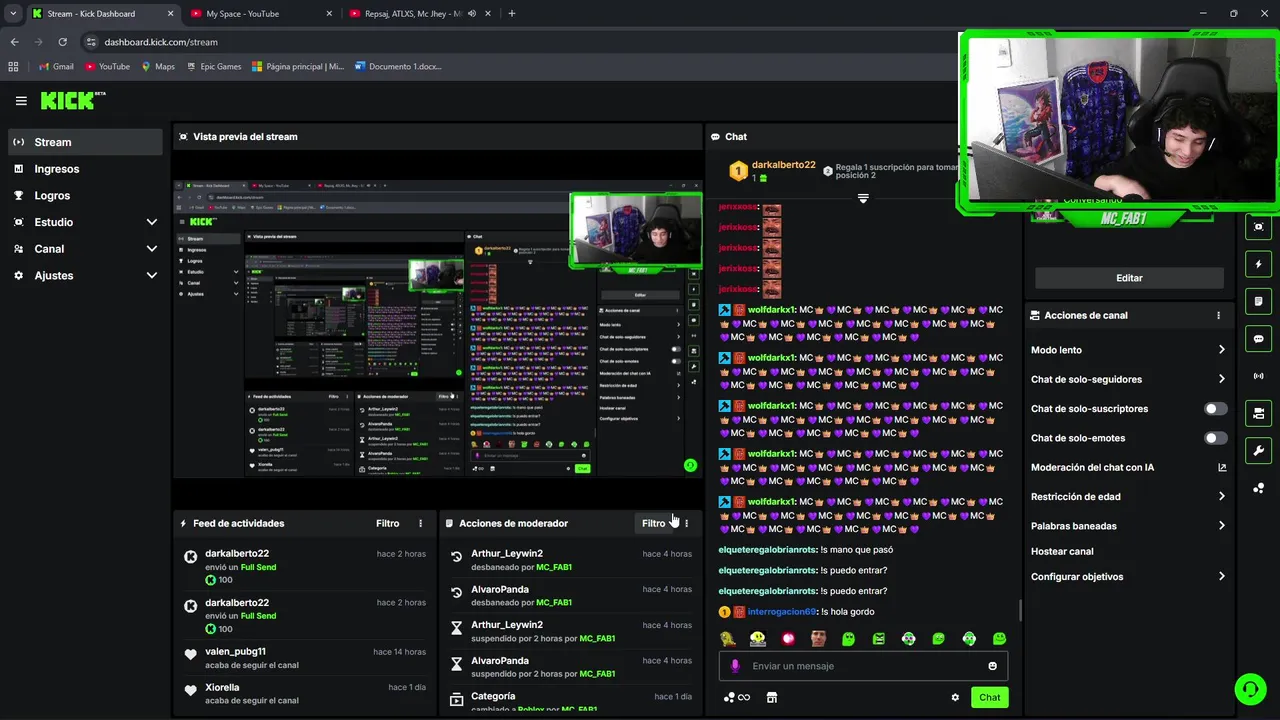Click the broadcast signal panel icon
This screenshot has width=1280, height=720.
coord(1258,376)
